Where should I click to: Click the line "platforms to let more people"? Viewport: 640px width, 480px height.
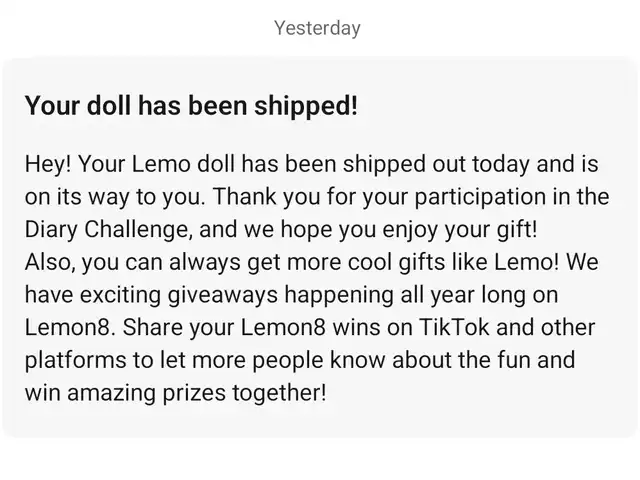pyautogui.click(x=174, y=360)
